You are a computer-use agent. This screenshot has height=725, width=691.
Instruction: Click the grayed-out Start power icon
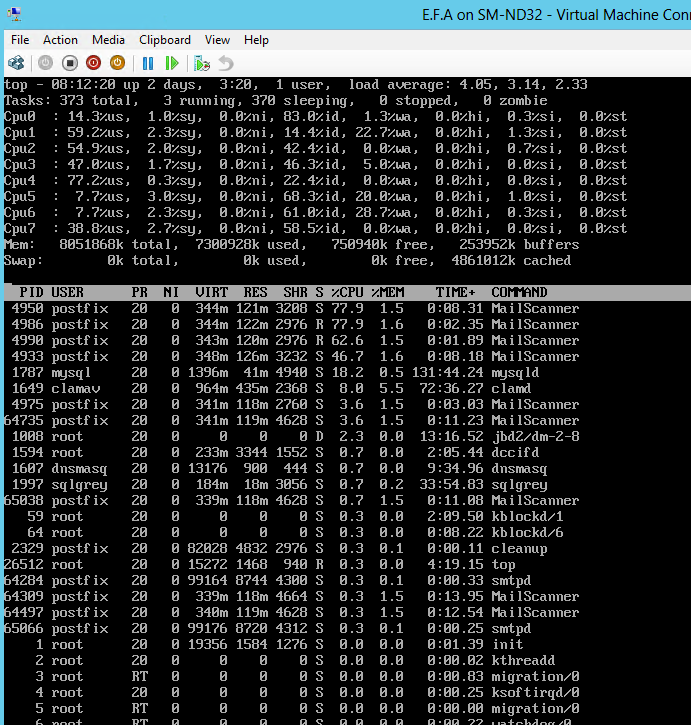point(45,63)
